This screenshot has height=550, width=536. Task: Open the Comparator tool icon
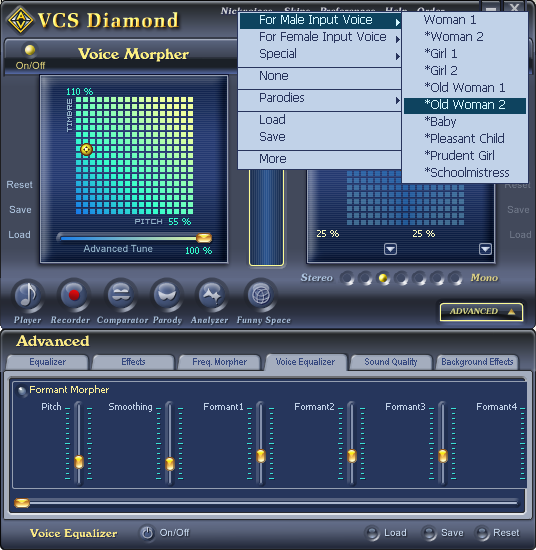[x=120, y=295]
